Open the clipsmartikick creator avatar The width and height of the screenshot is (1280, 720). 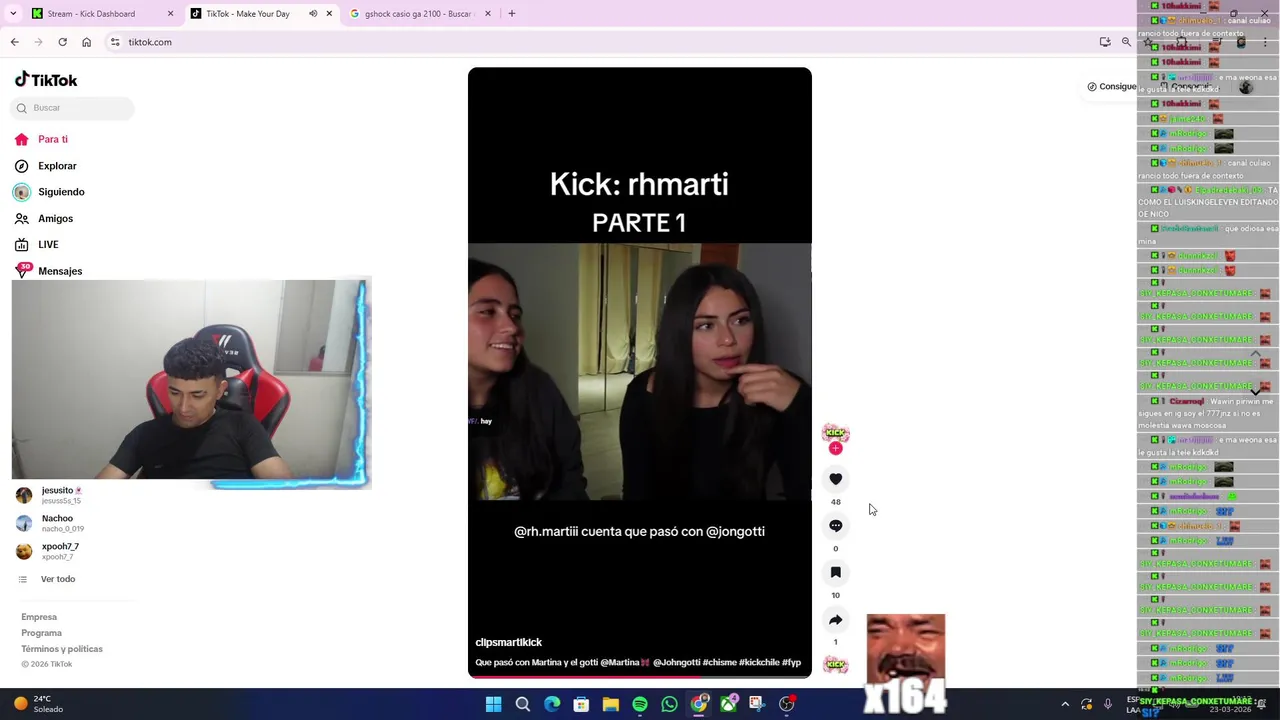pos(836,433)
